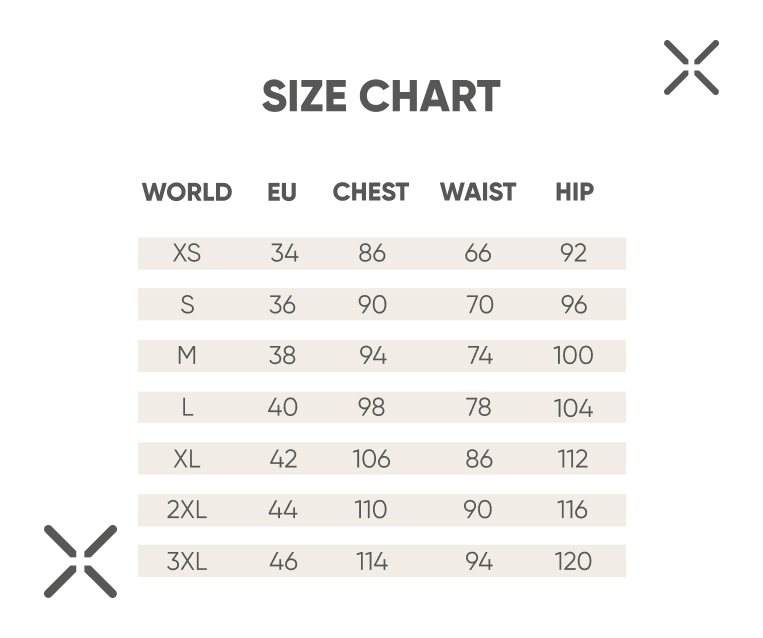Click the EU column header
The height and width of the screenshot is (638, 763).
(x=282, y=192)
